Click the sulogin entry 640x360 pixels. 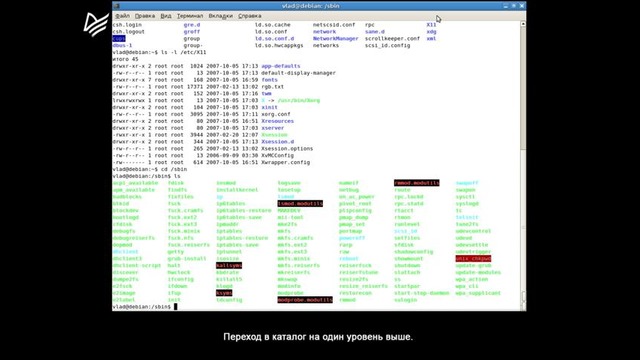click(406, 300)
